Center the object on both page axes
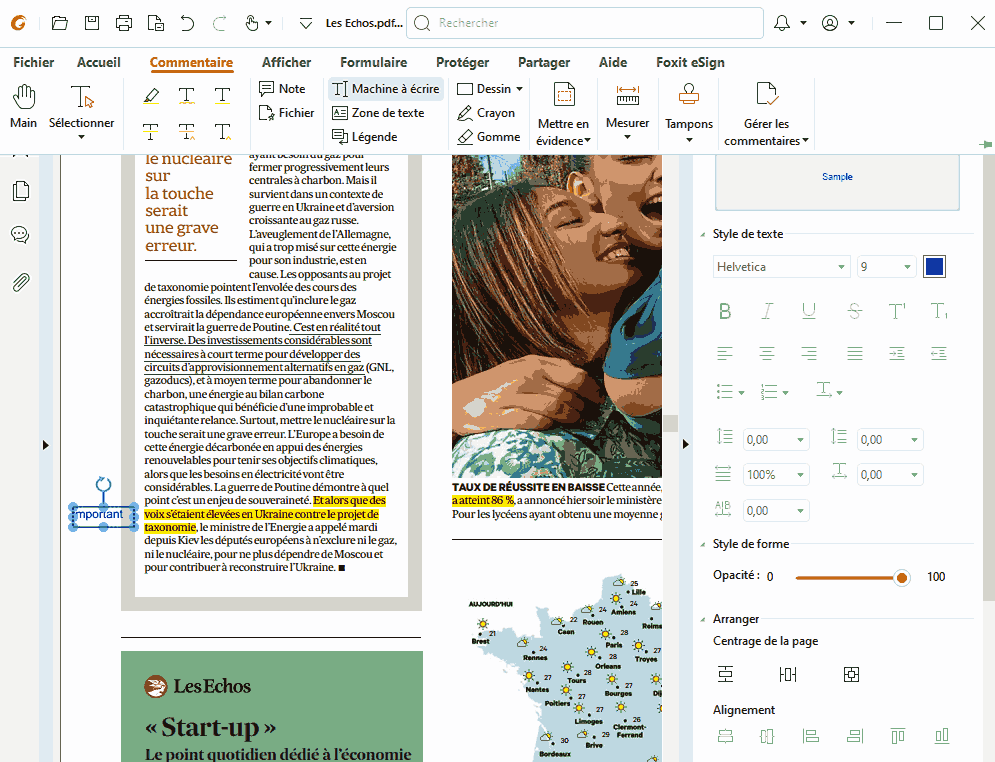Image resolution: width=995 pixels, height=762 pixels. click(852, 674)
